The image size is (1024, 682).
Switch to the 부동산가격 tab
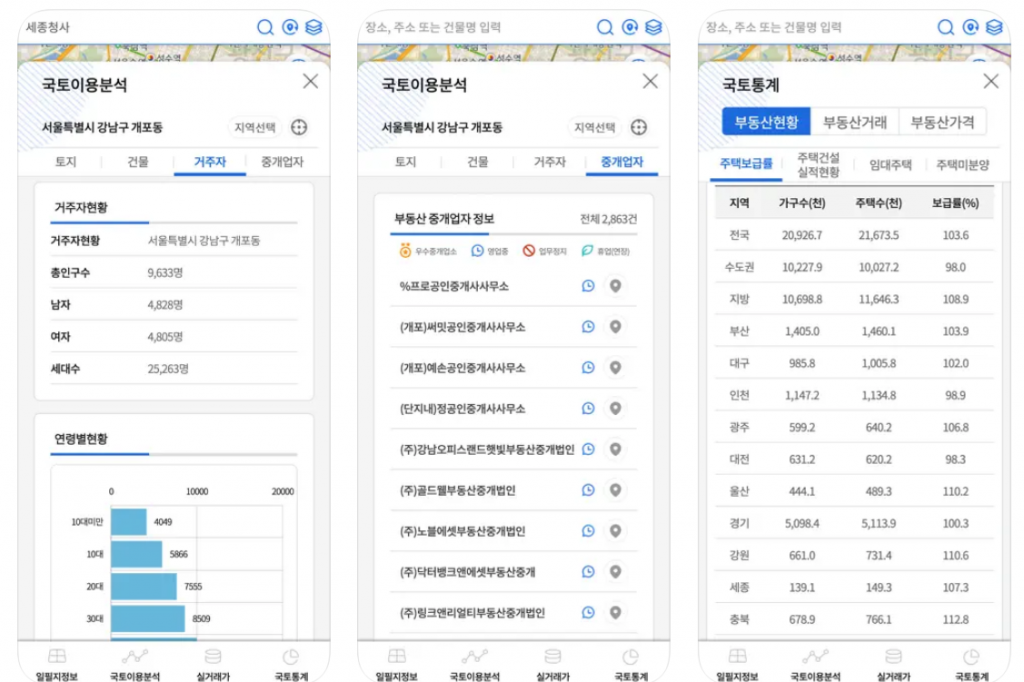[x=942, y=122]
